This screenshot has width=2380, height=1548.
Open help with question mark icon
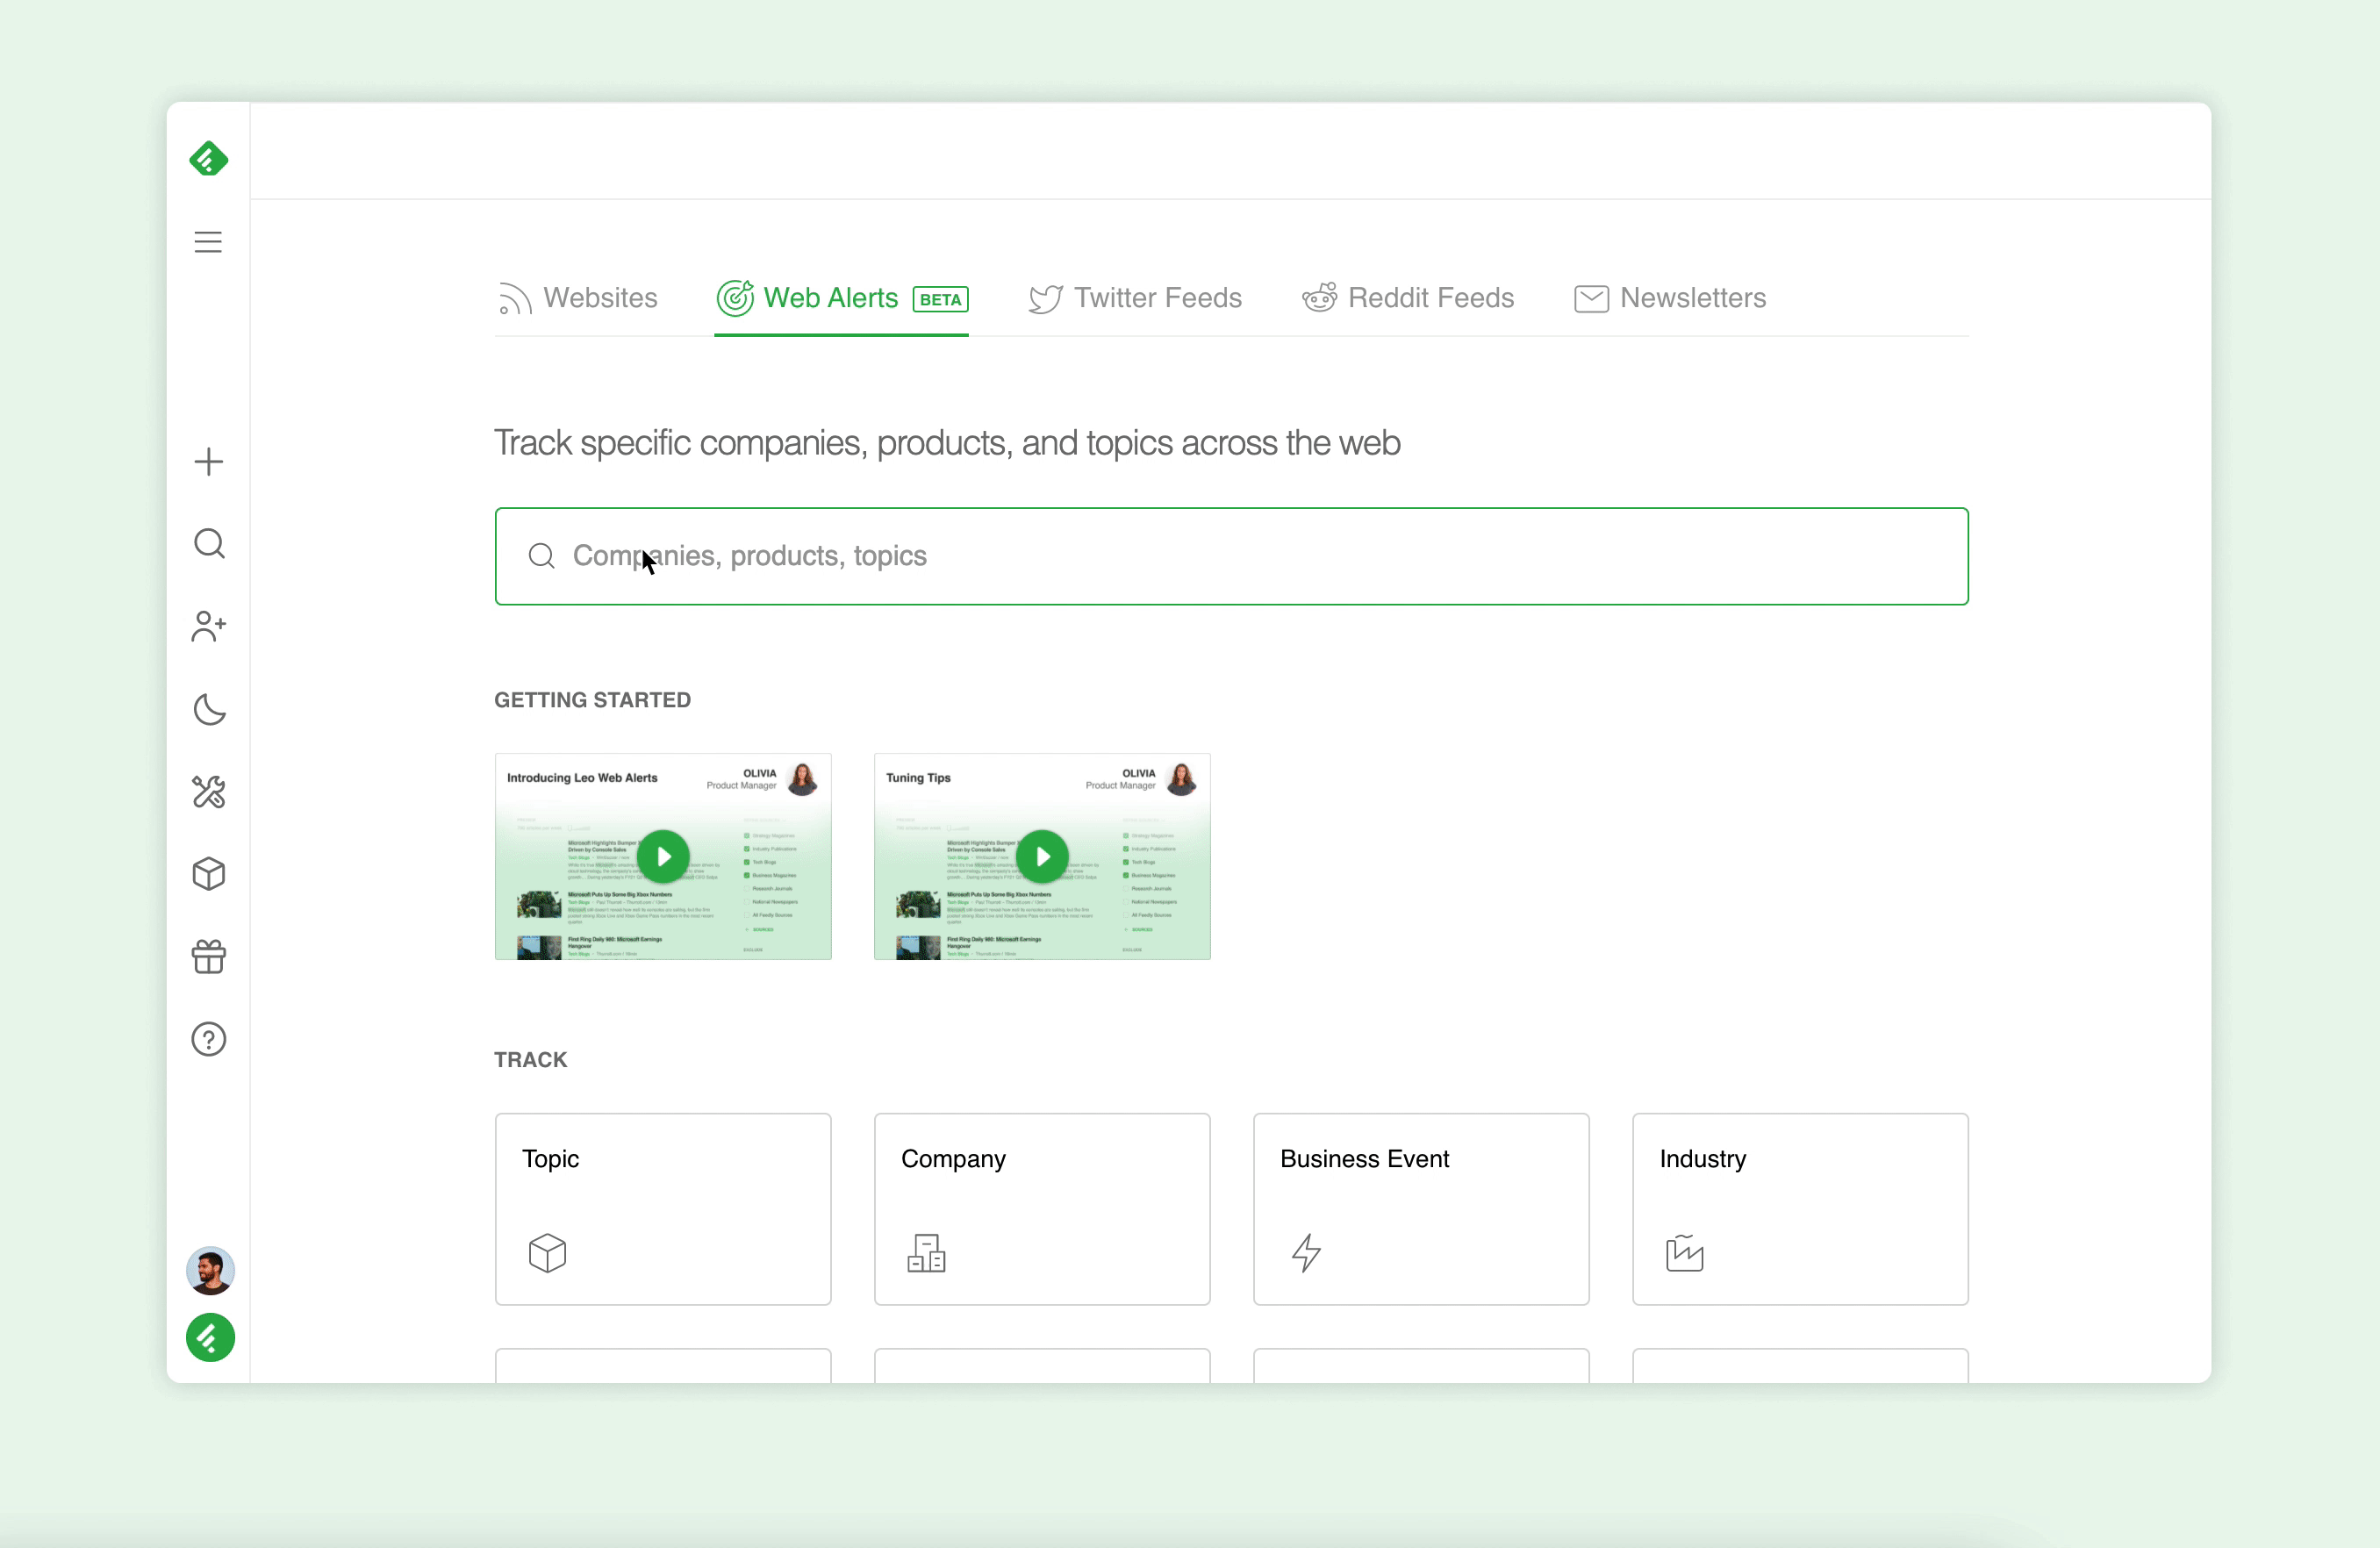(x=208, y=1040)
